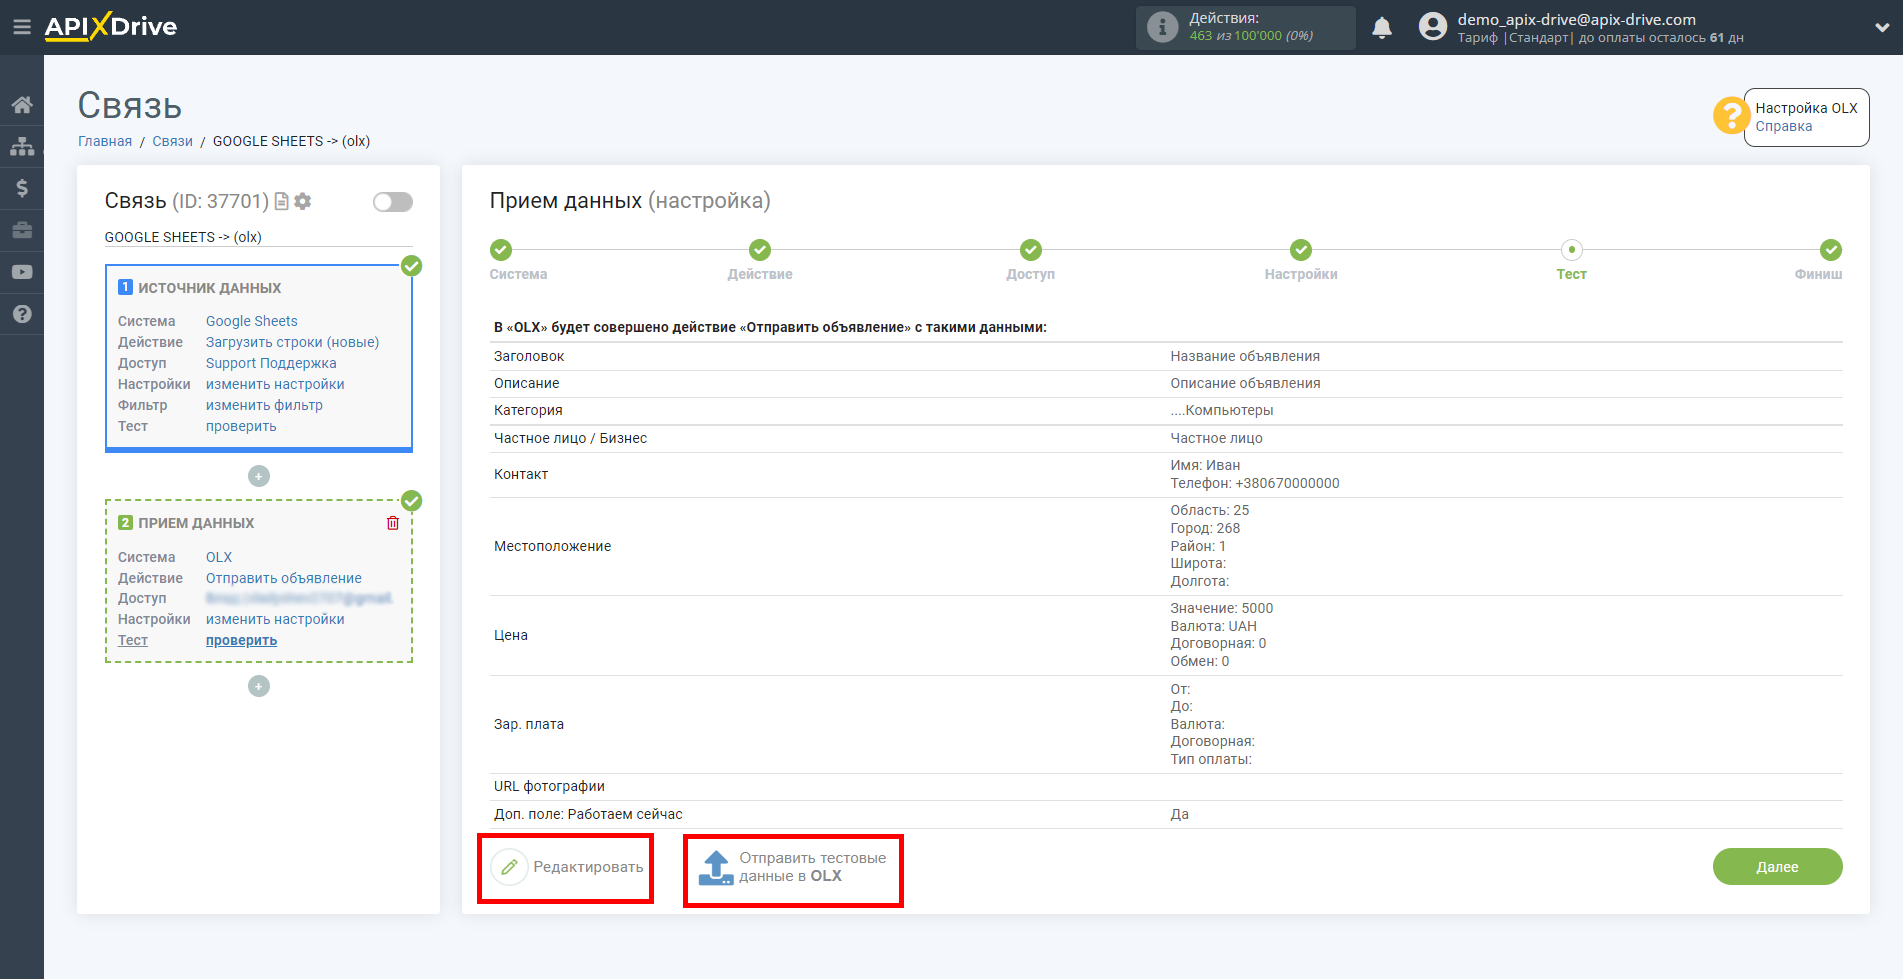Click Связи breadcrumb link
The width and height of the screenshot is (1903, 979).
[172, 141]
